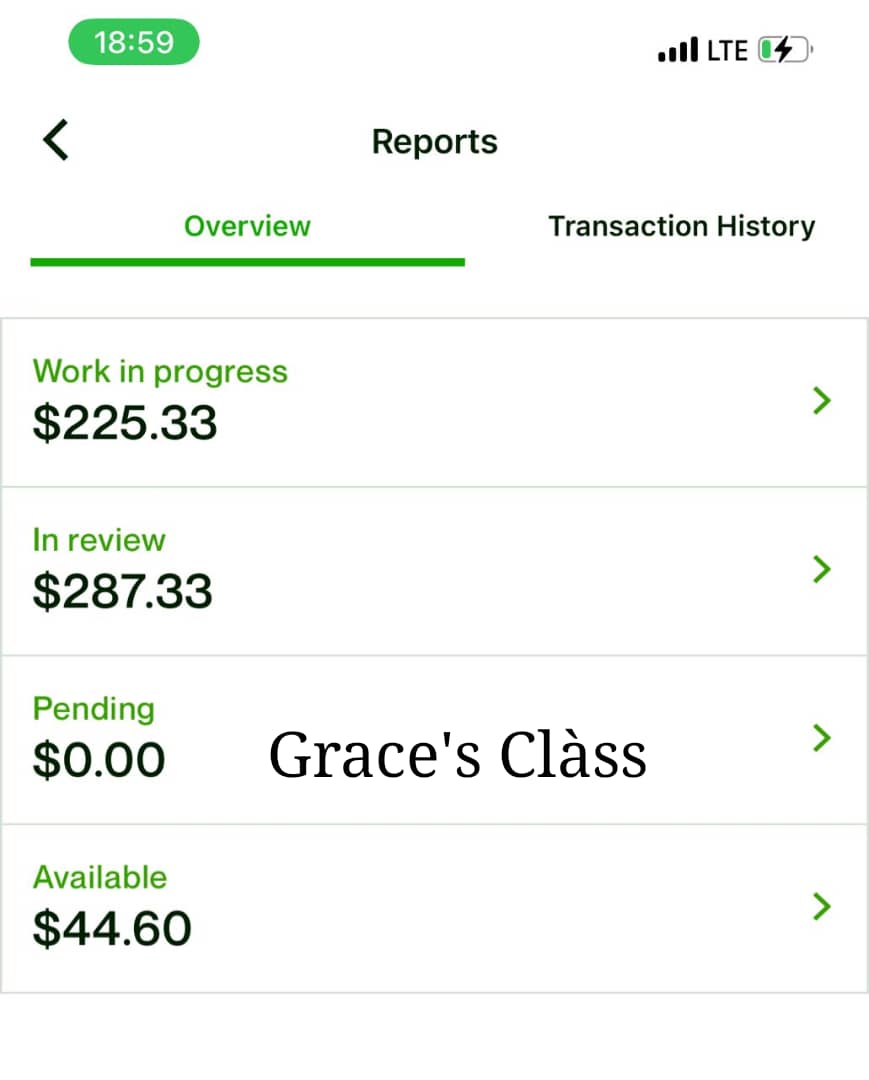Expand the In review chevron

[821, 569]
